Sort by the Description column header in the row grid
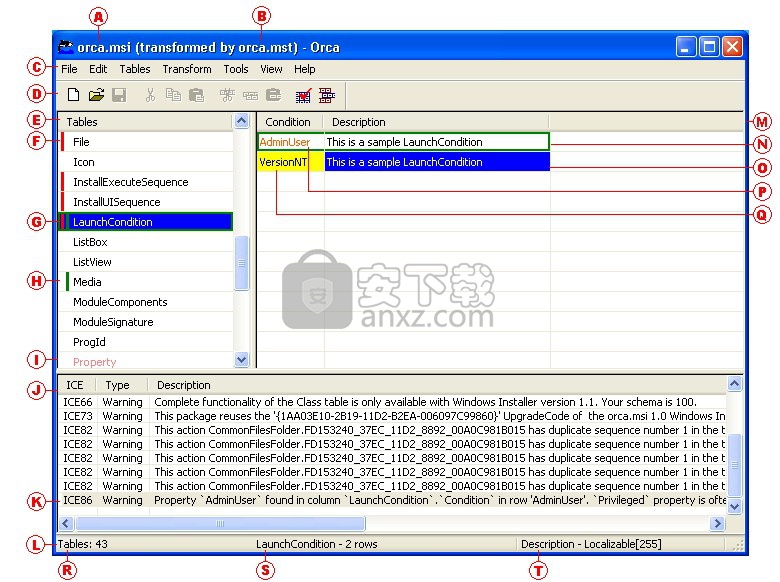This screenshot has height=582, width=780. 436,122
